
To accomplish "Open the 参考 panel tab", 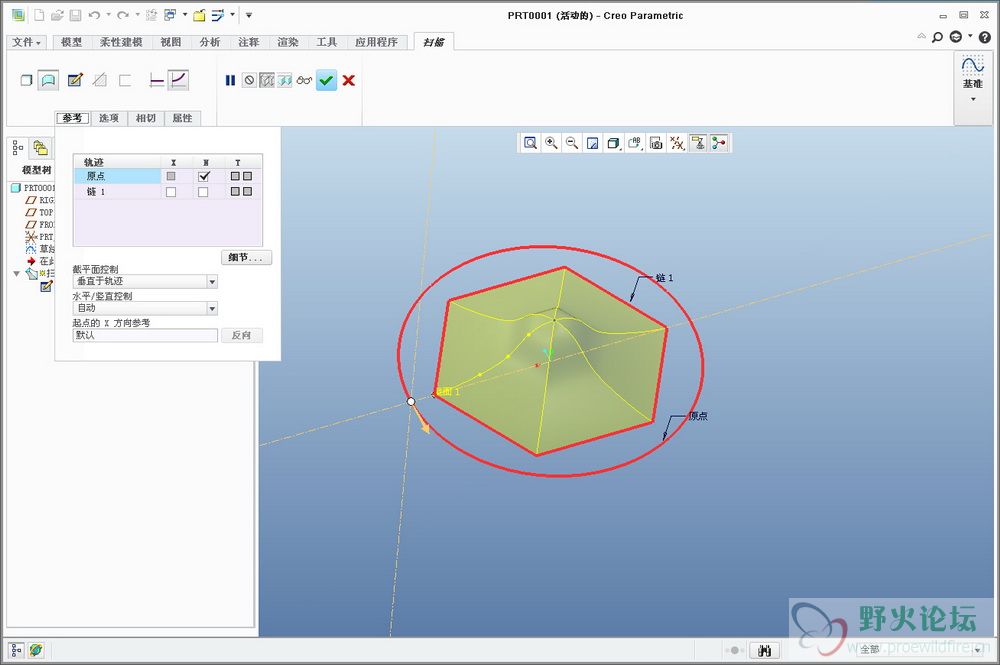I will click(x=72, y=118).
